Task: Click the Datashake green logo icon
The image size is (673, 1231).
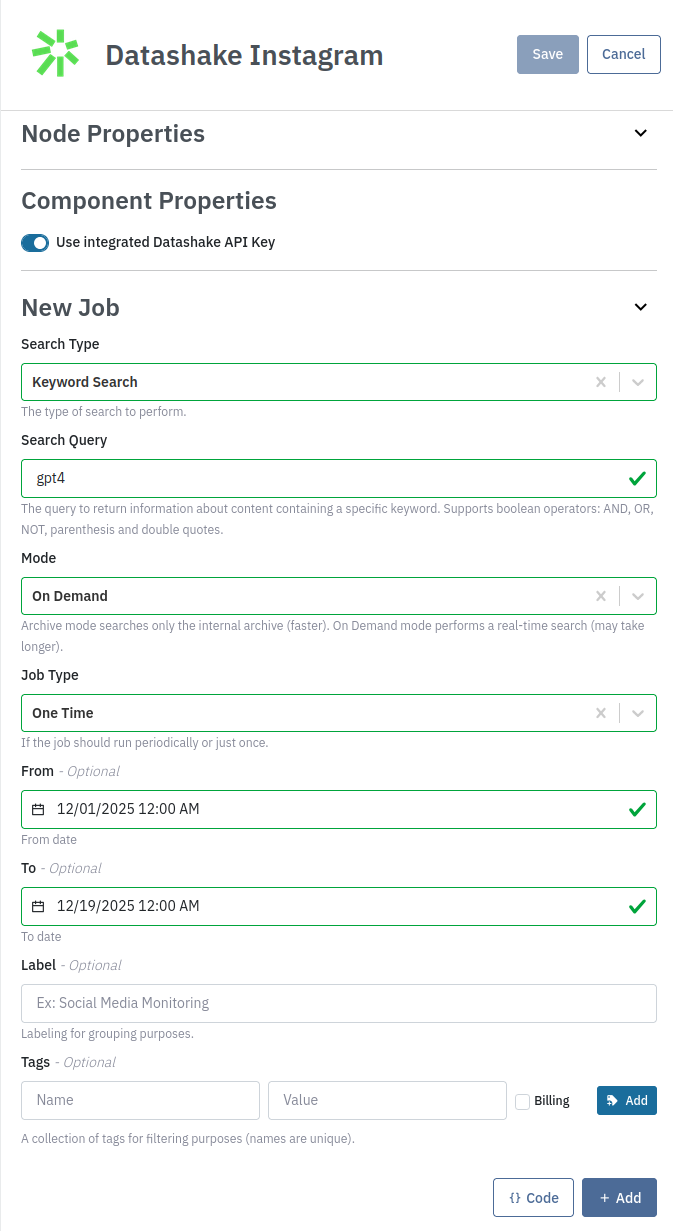Action: (55, 54)
